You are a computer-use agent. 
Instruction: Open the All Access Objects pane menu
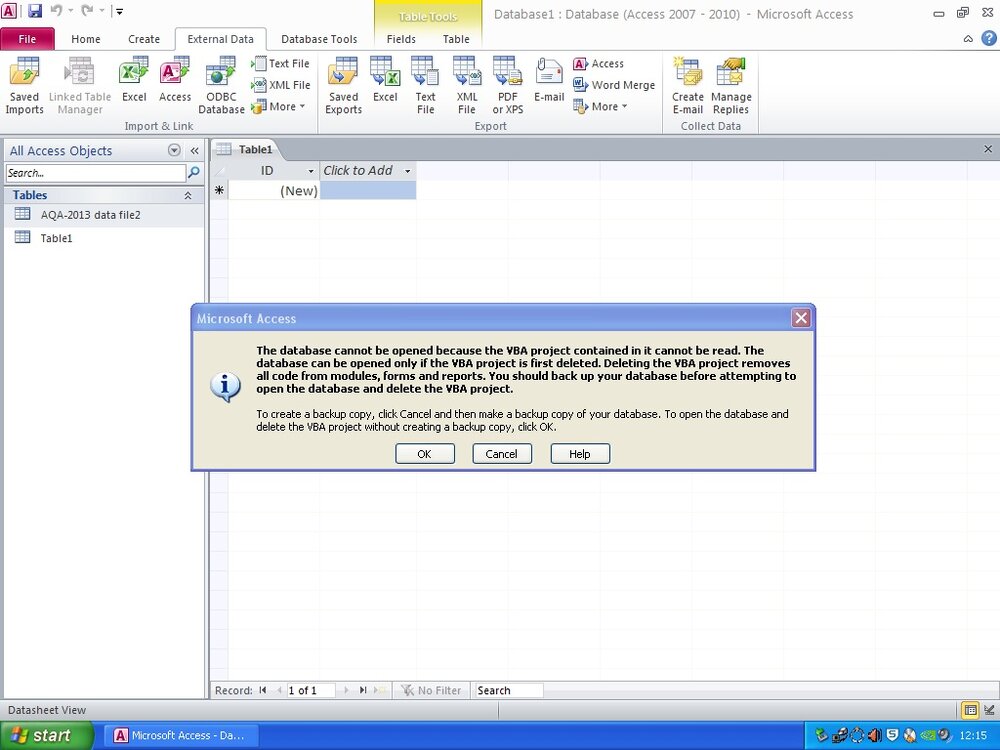[x=174, y=151]
